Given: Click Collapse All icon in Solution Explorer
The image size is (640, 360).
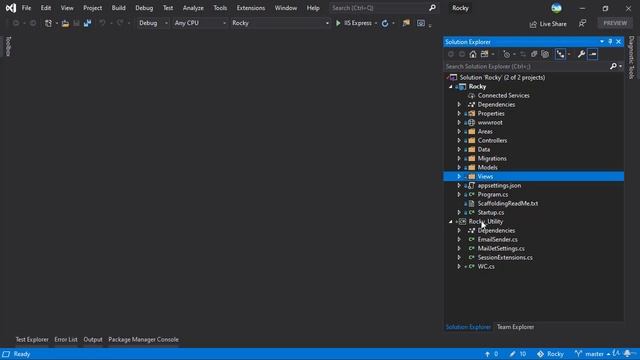Looking at the screenshot, I should 534,54.
